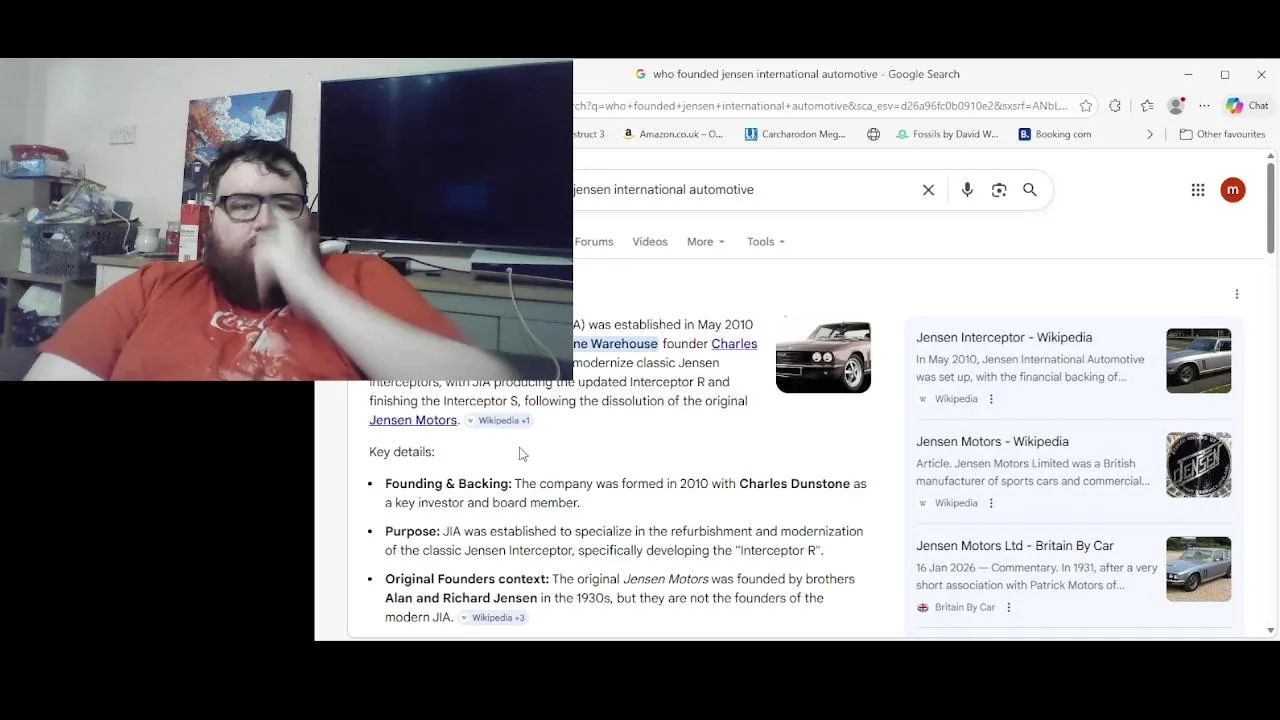Open options for Jensen Motors Wikipedia source
1280x720 pixels.
[991, 503]
